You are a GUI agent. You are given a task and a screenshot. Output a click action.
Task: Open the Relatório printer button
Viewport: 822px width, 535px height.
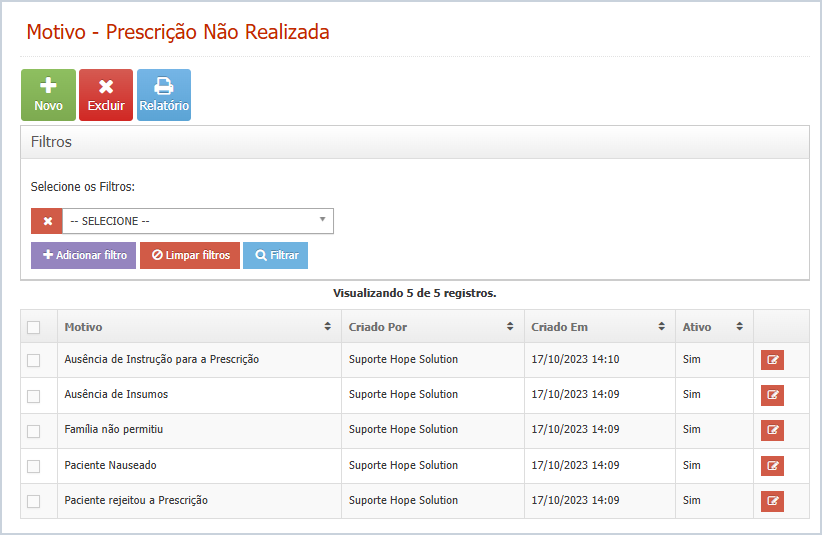click(164, 95)
